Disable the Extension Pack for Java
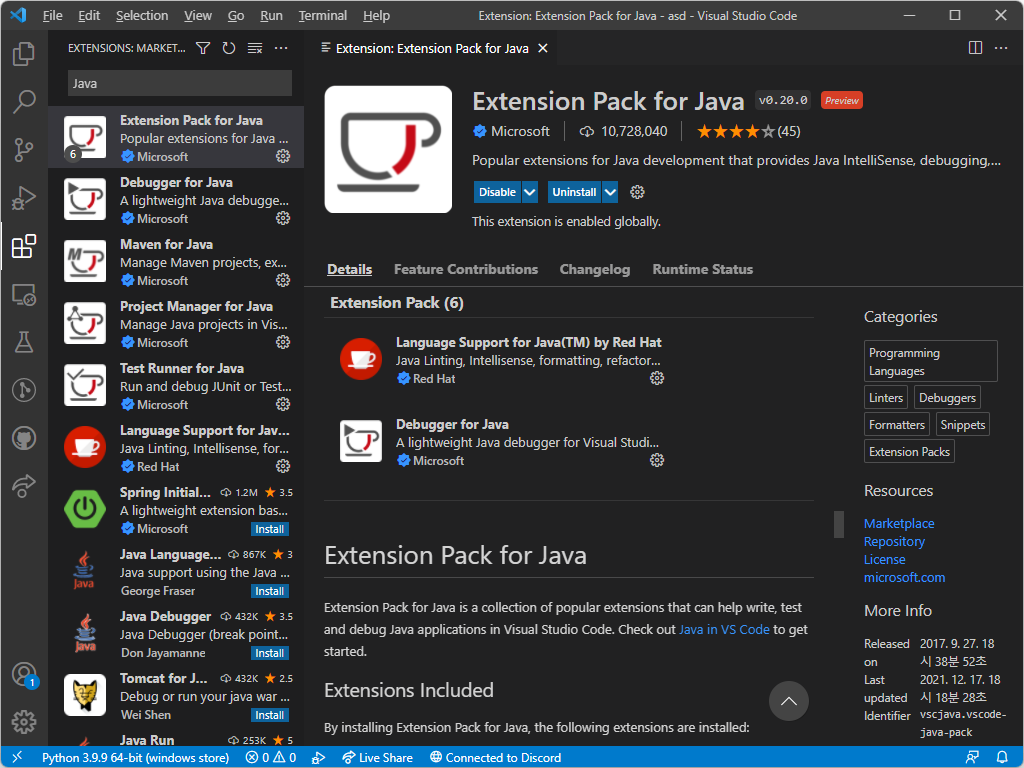1024x768 pixels. (497, 192)
